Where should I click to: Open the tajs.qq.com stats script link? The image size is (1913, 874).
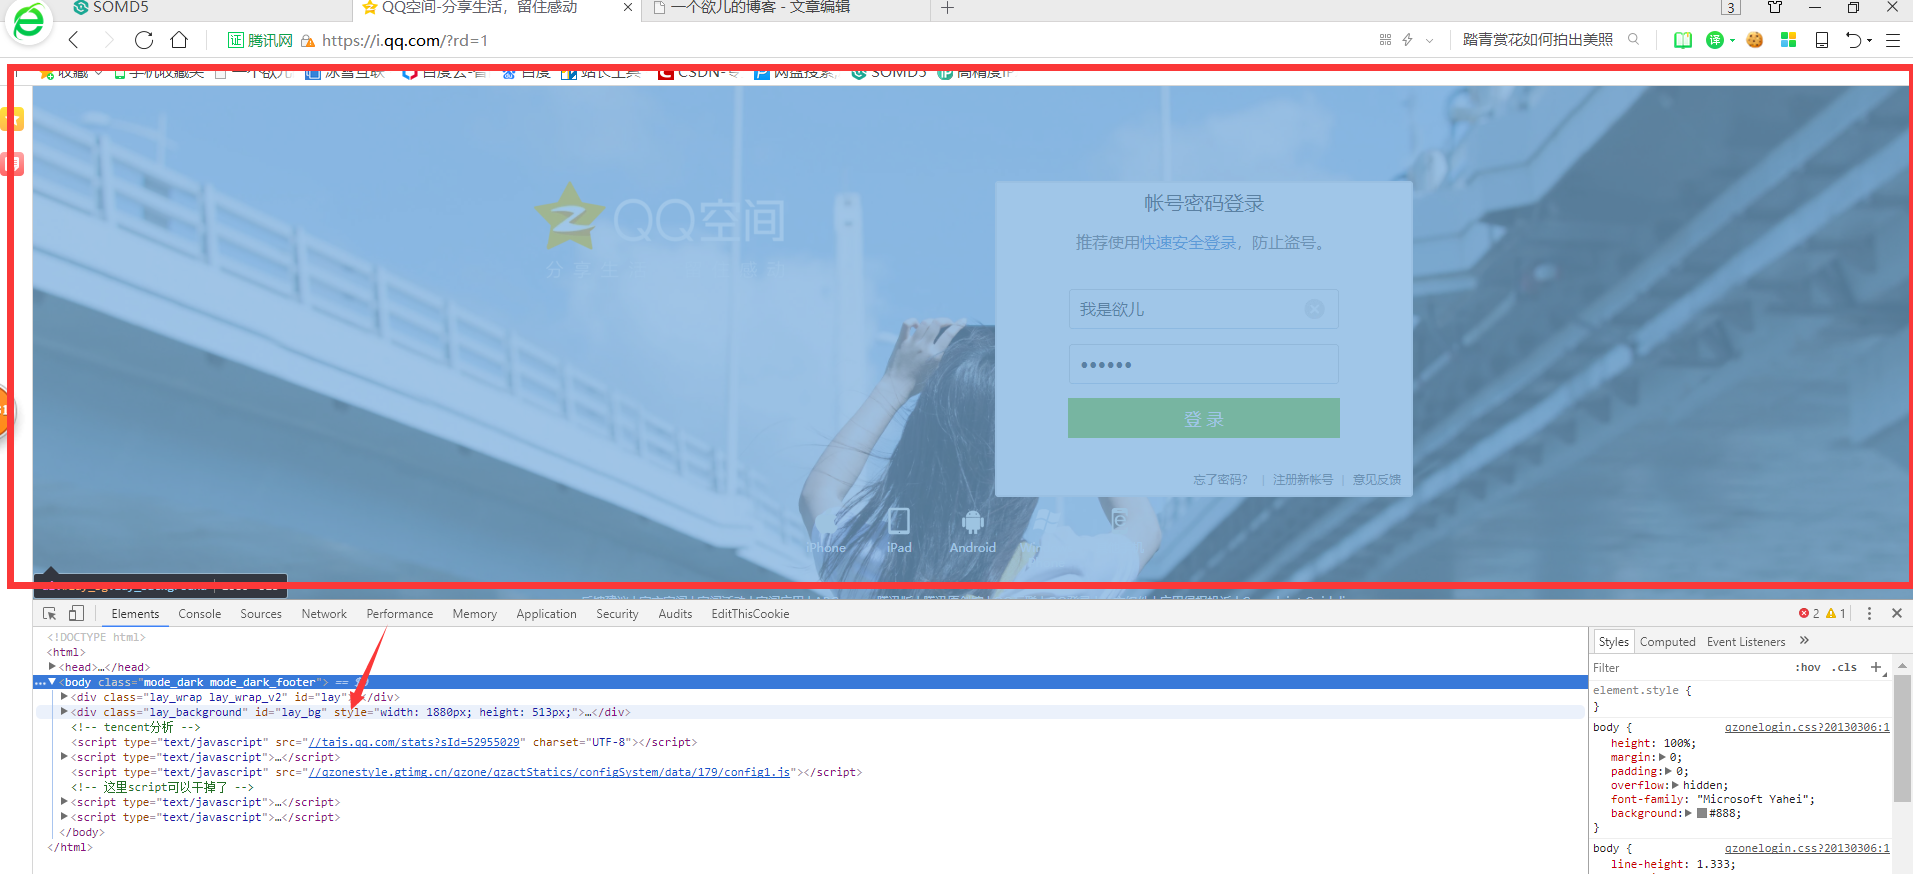pyautogui.click(x=414, y=743)
